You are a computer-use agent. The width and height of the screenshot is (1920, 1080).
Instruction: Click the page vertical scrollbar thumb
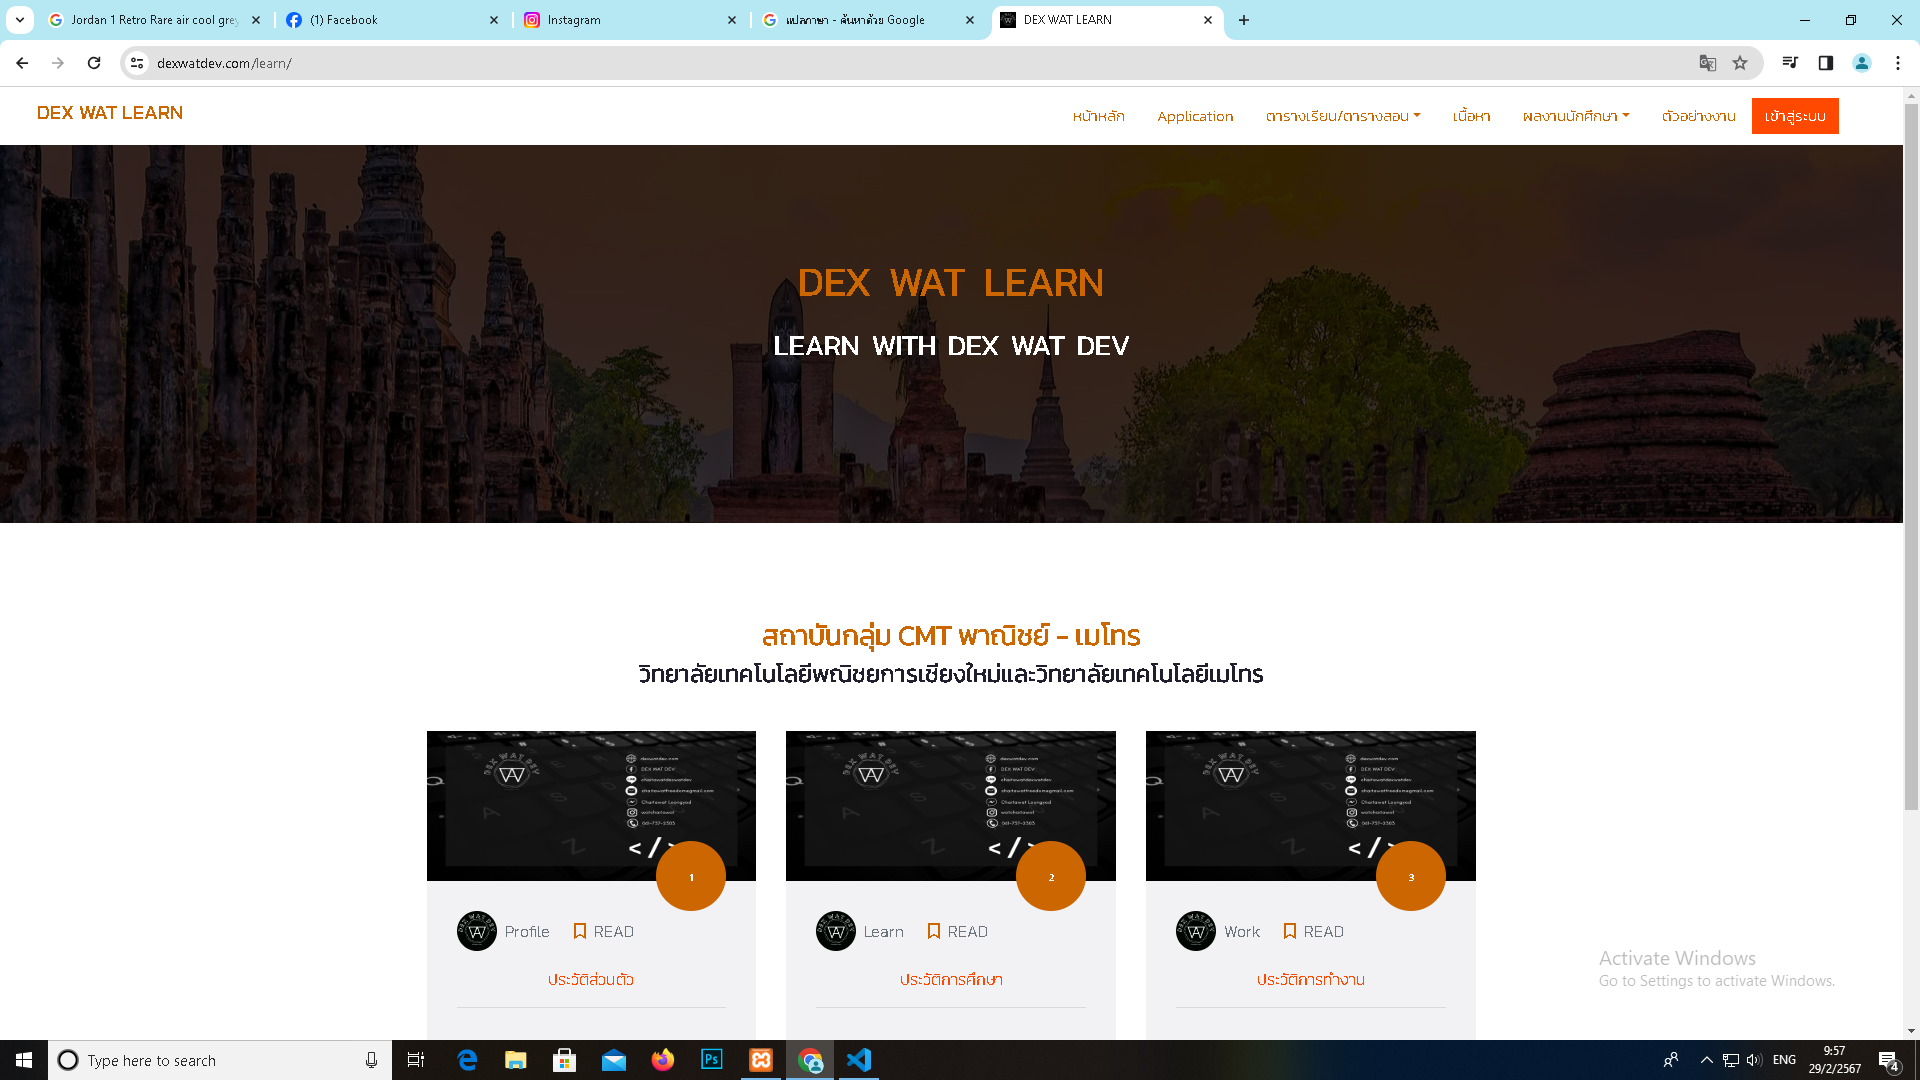pos(1911,455)
